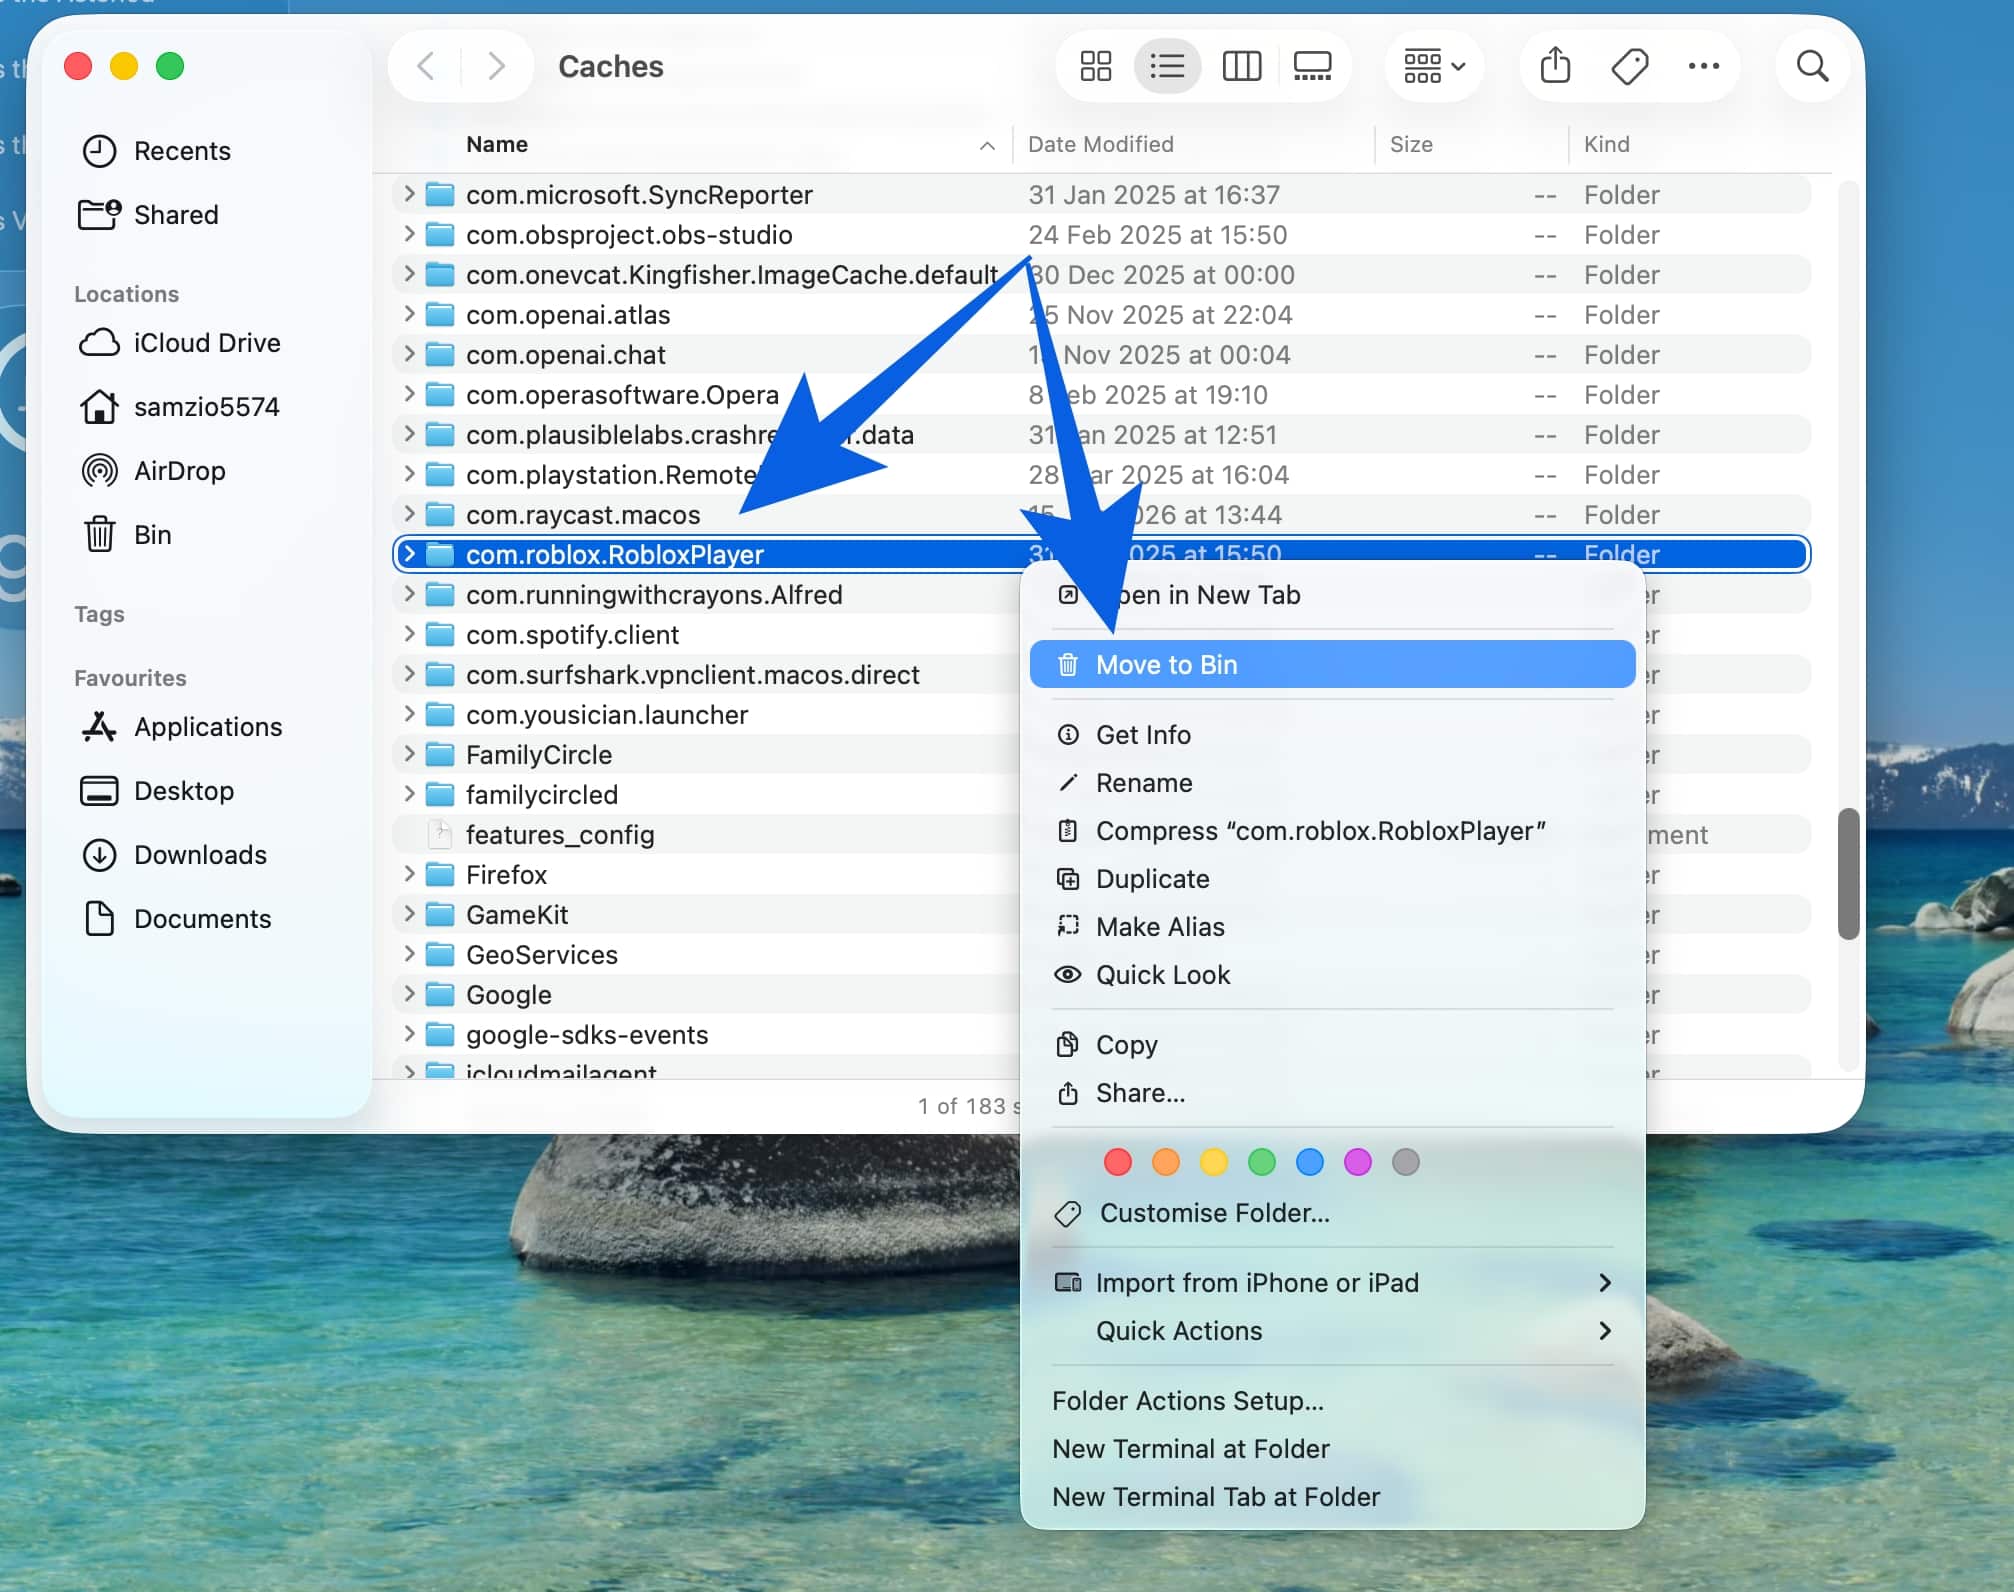The width and height of the screenshot is (2014, 1592).
Task: Click the Tags icon in the toolbar
Action: (x=1628, y=66)
